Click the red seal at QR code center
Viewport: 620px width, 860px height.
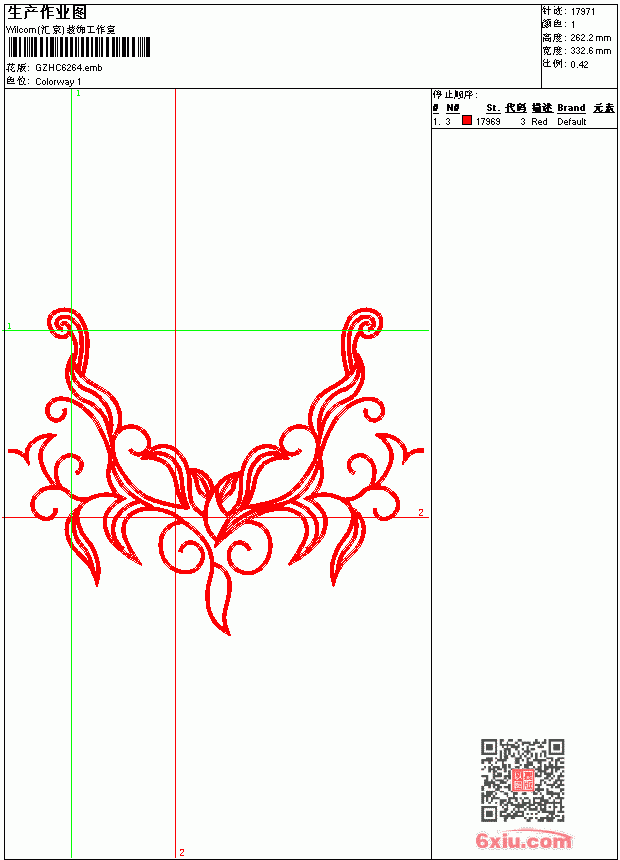tap(523, 780)
